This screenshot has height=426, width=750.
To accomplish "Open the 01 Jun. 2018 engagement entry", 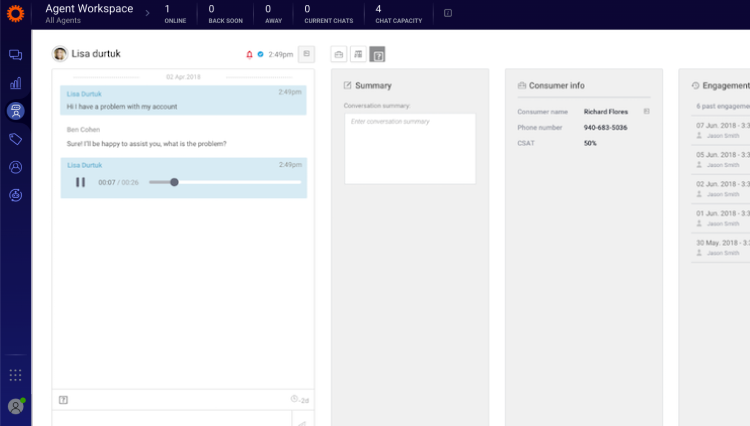I will (721, 218).
